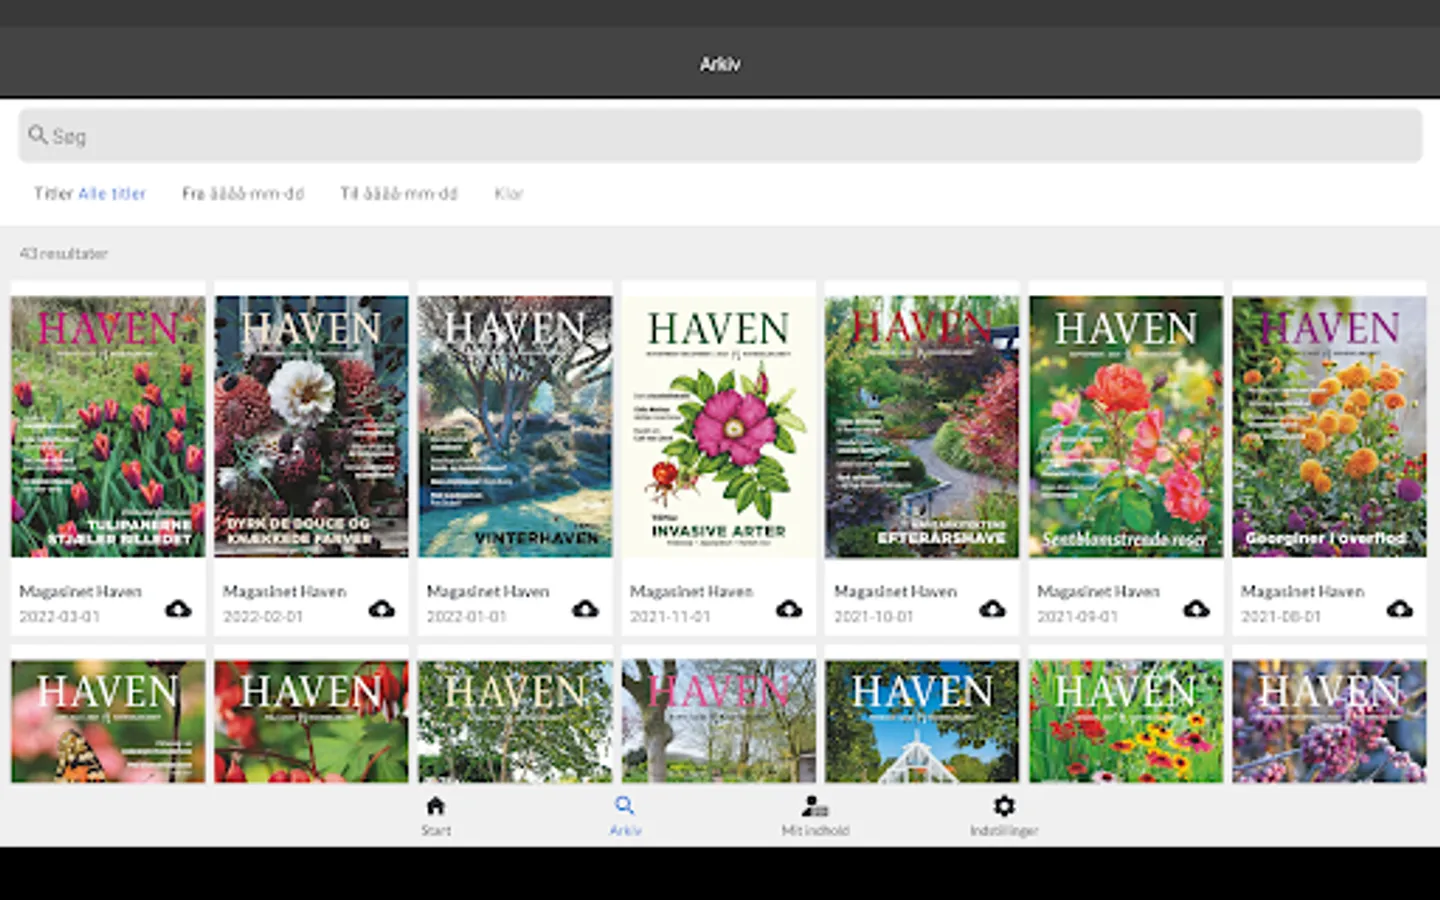Click Magasinet Haven title above 2021-10-01
1440x900 pixels.
[x=895, y=591]
